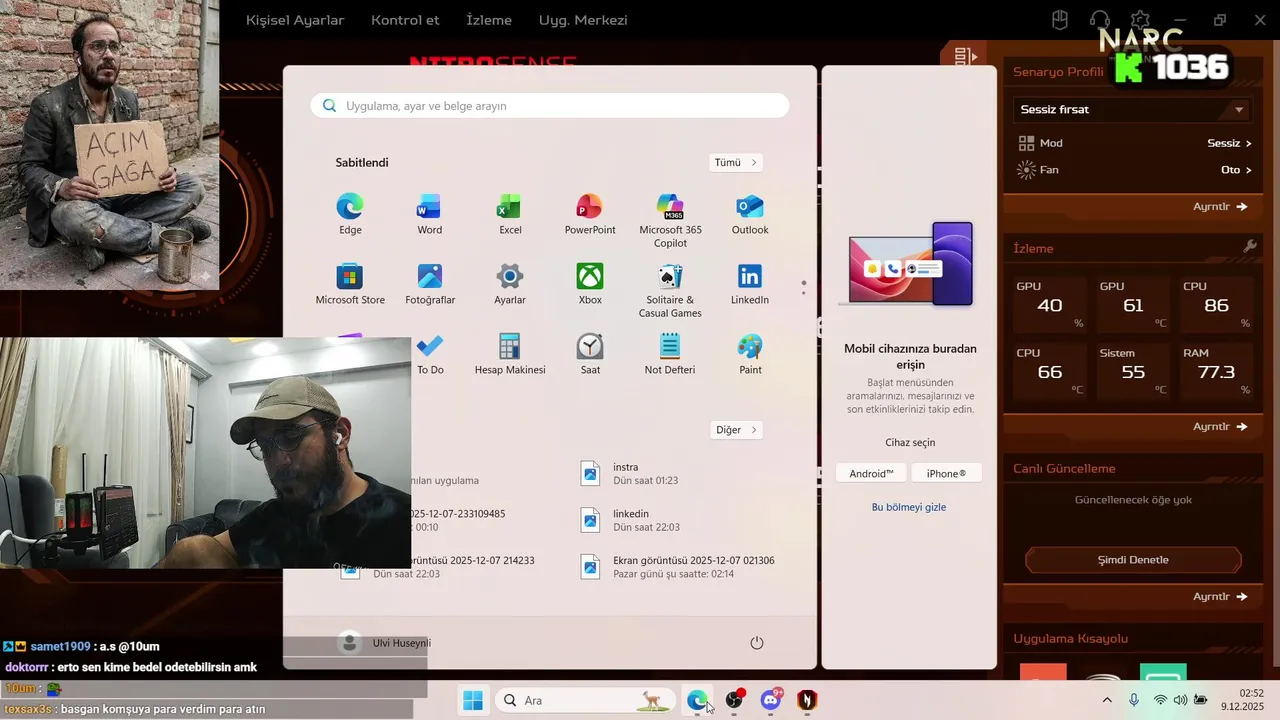The width and height of the screenshot is (1280, 720).
Task: Show all pinned apps with Tümü
Action: tap(736, 162)
